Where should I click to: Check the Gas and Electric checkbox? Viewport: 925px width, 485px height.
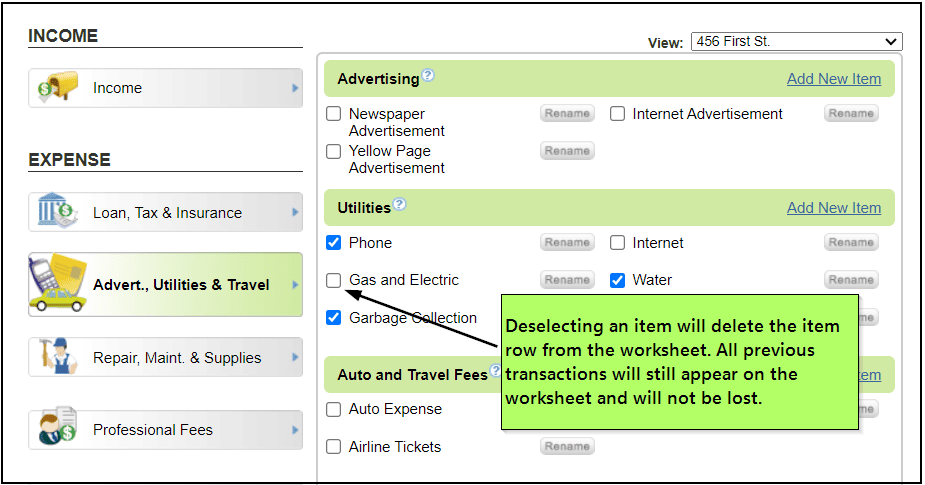click(x=334, y=280)
